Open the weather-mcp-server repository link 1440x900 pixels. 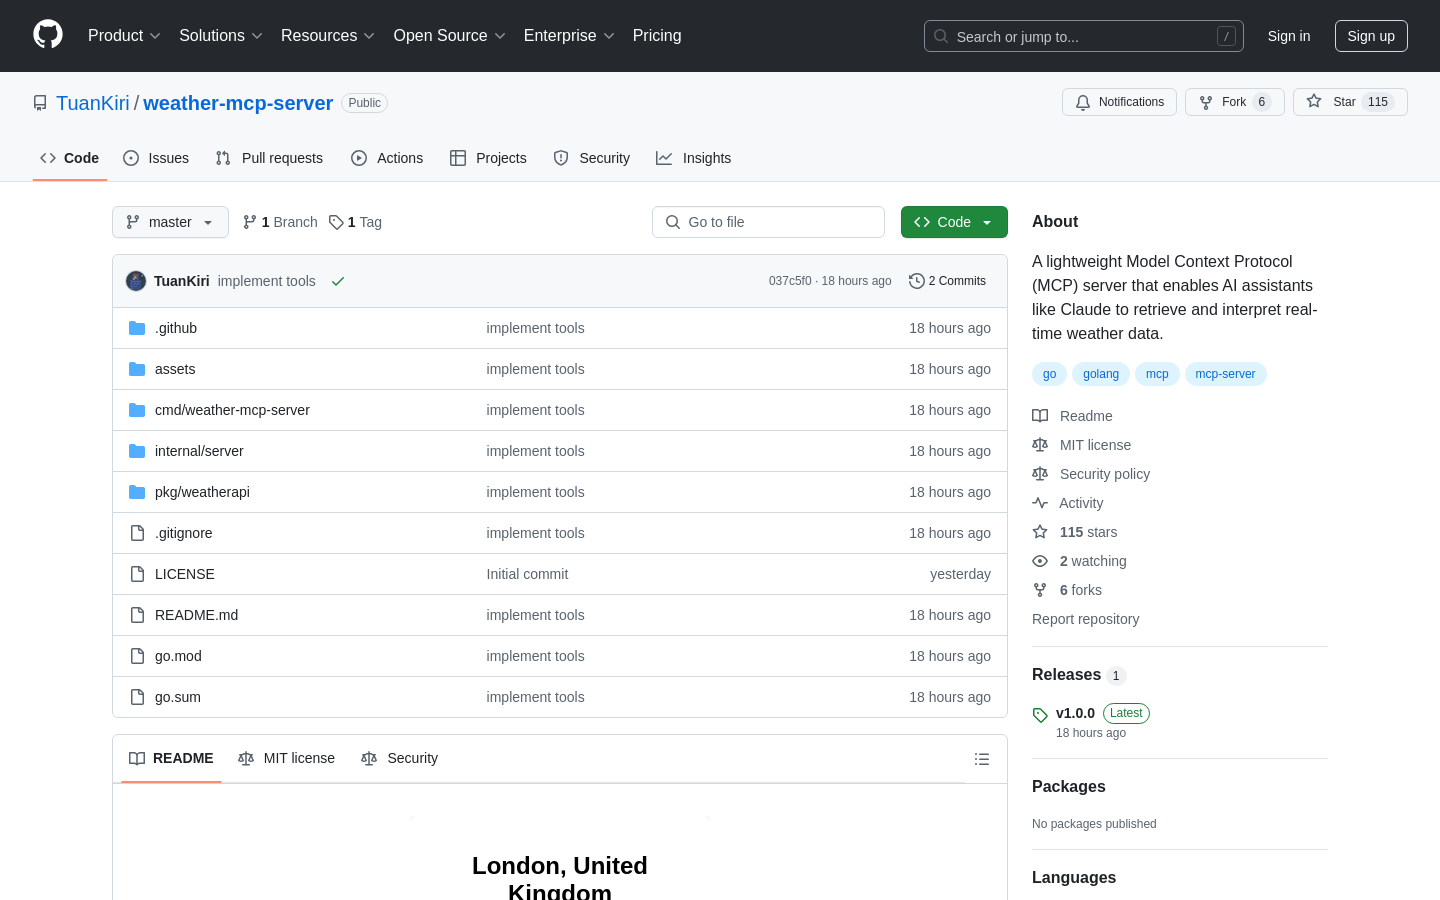pos(238,103)
